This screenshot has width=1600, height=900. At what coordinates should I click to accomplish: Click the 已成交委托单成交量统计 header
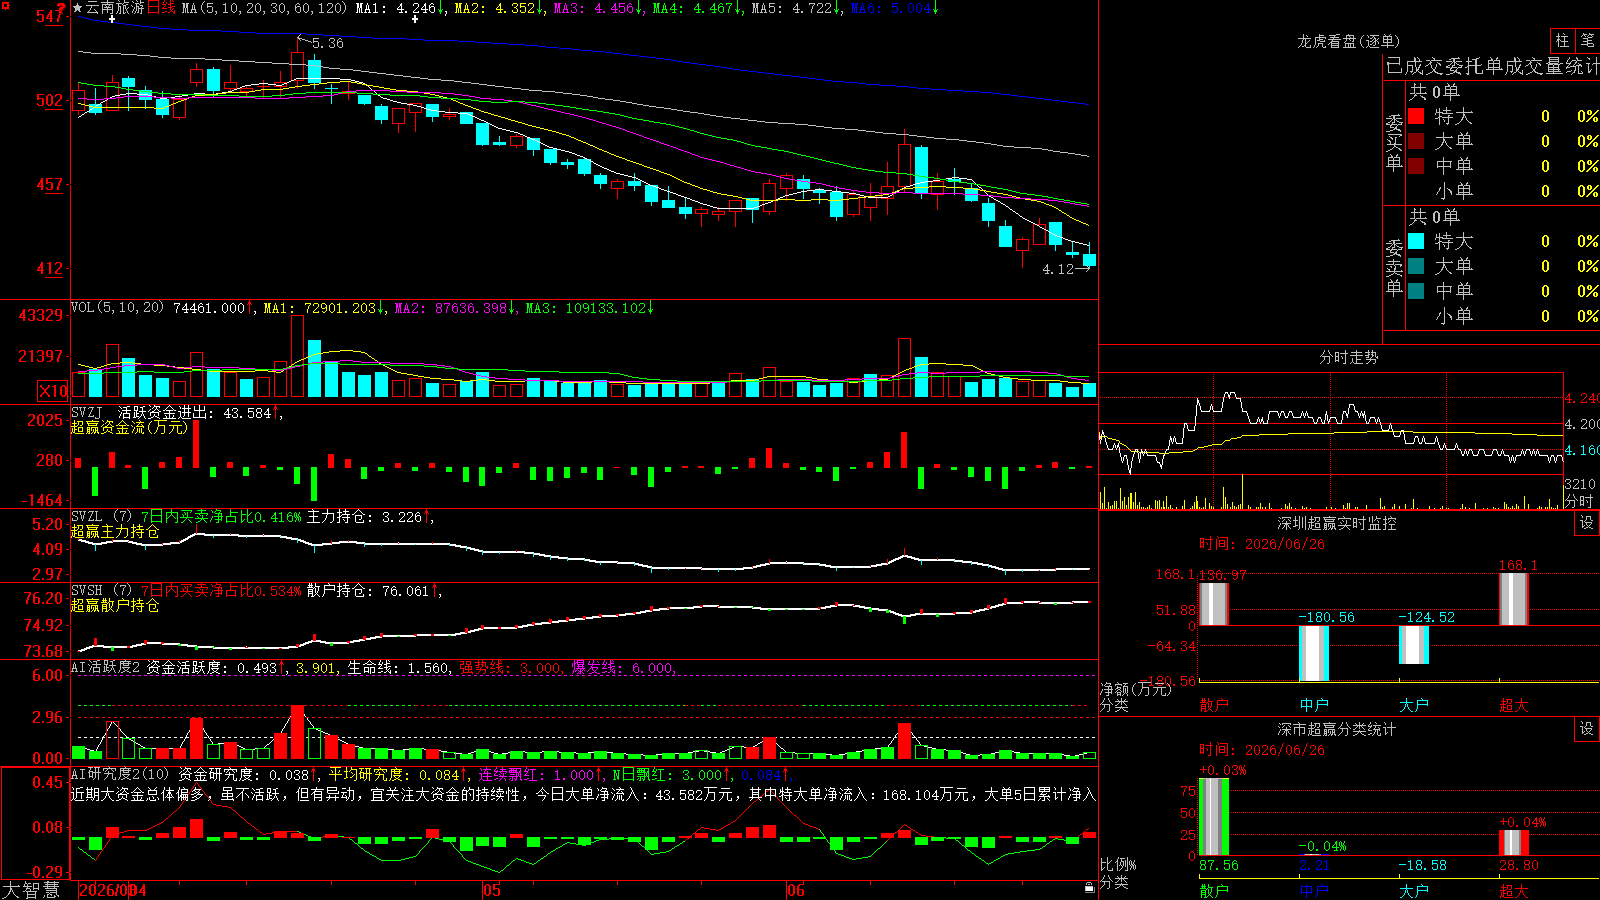(x=1492, y=66)
